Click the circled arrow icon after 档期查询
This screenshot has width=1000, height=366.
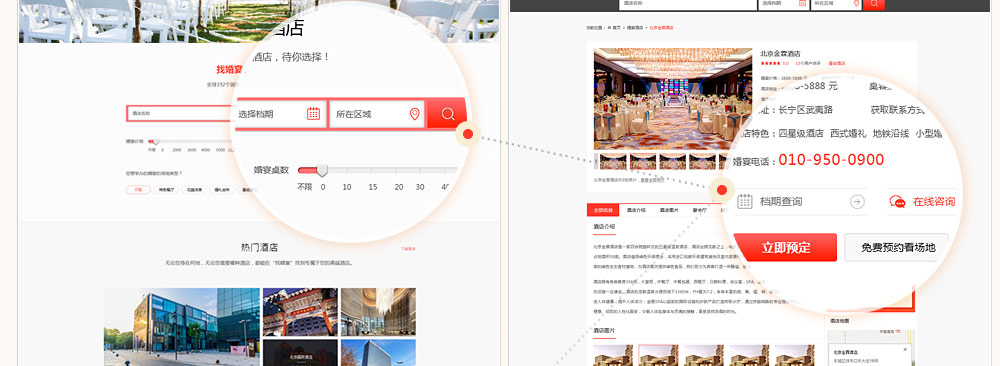click(857, 201)
